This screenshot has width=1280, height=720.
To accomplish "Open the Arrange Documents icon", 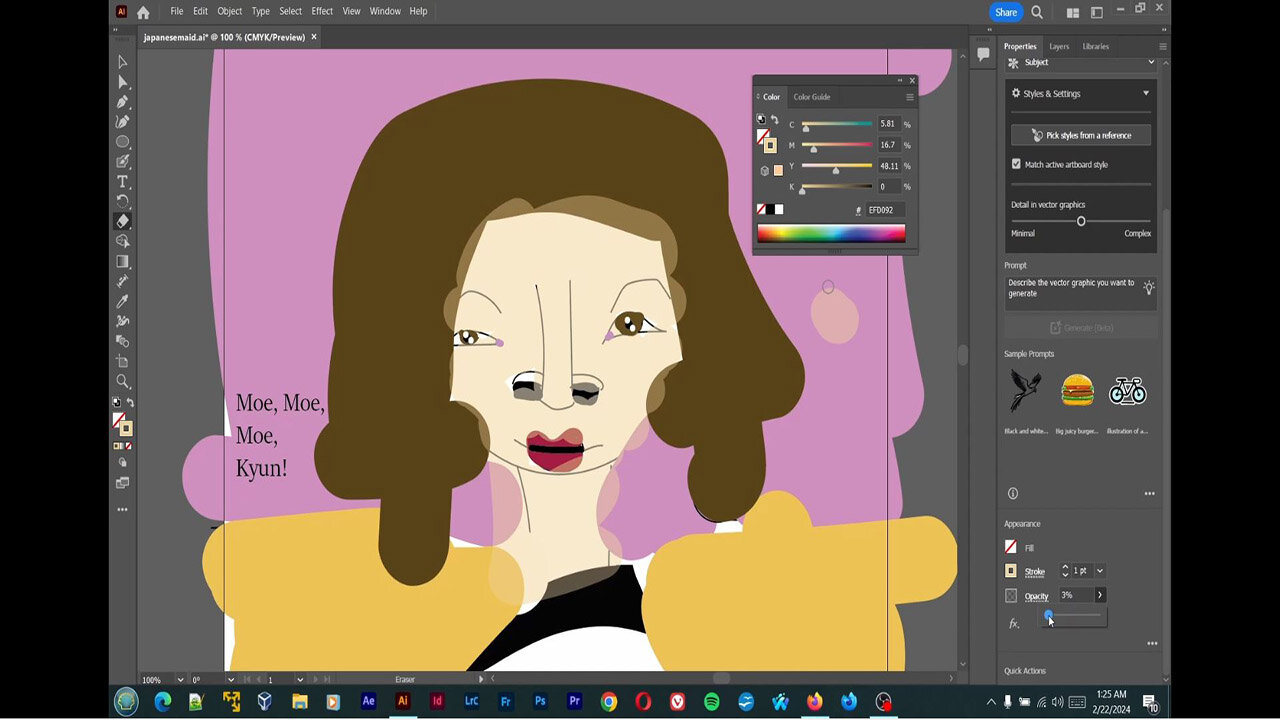I will point(1073,12).
